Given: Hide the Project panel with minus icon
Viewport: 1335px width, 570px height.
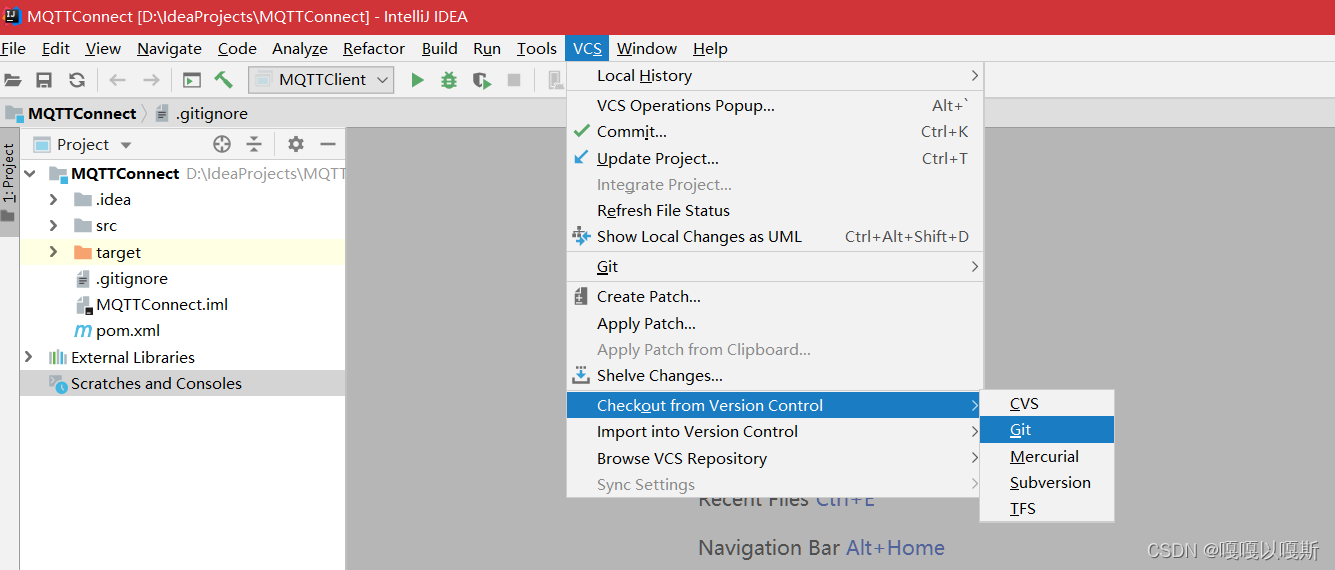Looking at the screenshot, I should coord(327,144).
